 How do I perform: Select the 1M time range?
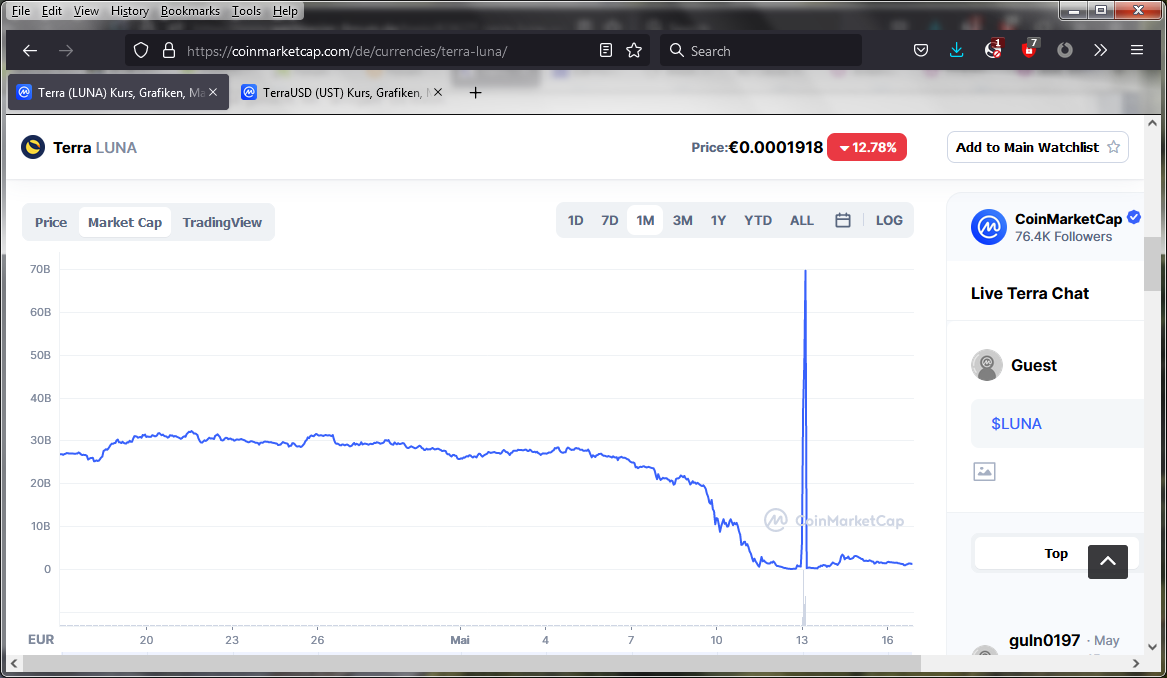point(645,220)
